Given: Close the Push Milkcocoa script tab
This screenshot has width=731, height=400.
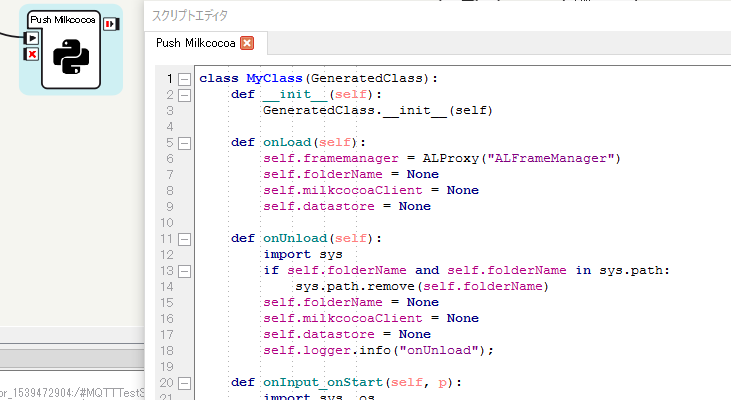Looking at the screenshot, I should (x=248, y=43).
